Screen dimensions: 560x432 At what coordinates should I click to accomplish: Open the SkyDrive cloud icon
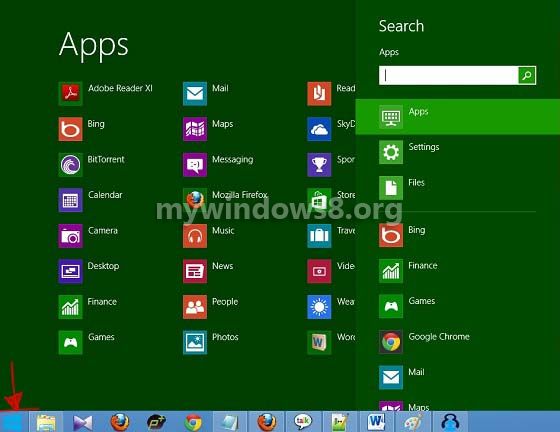(x=319, y=129)
